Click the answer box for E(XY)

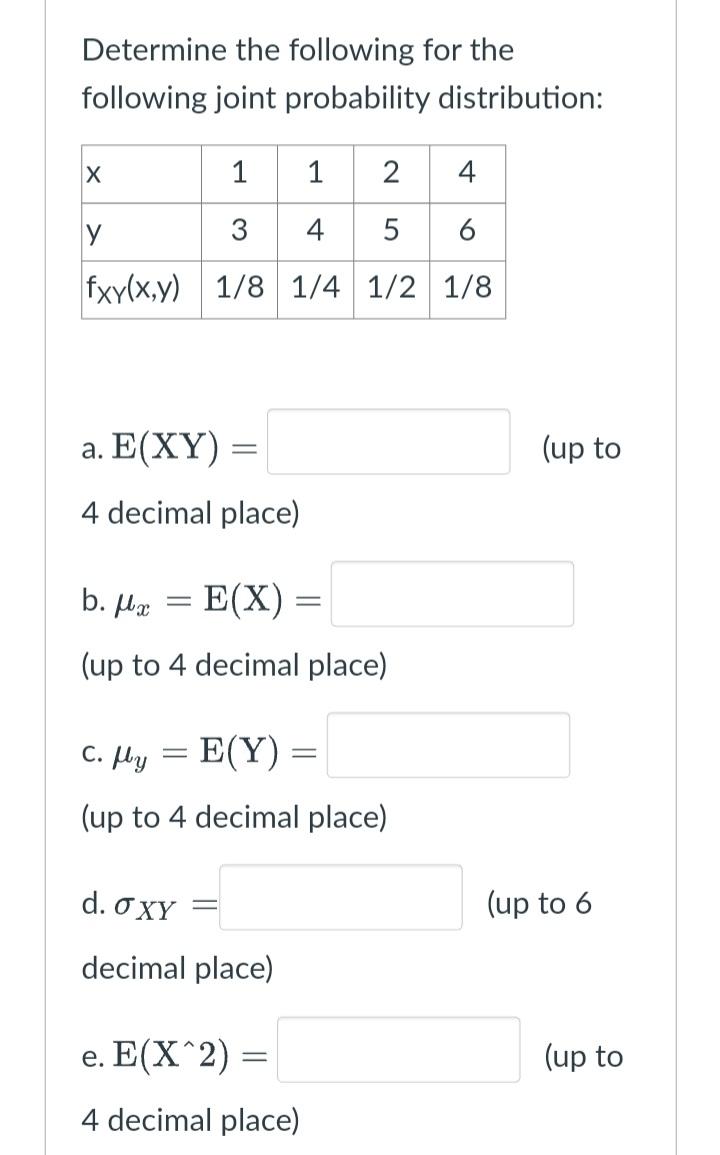click(x=388, y=441)
